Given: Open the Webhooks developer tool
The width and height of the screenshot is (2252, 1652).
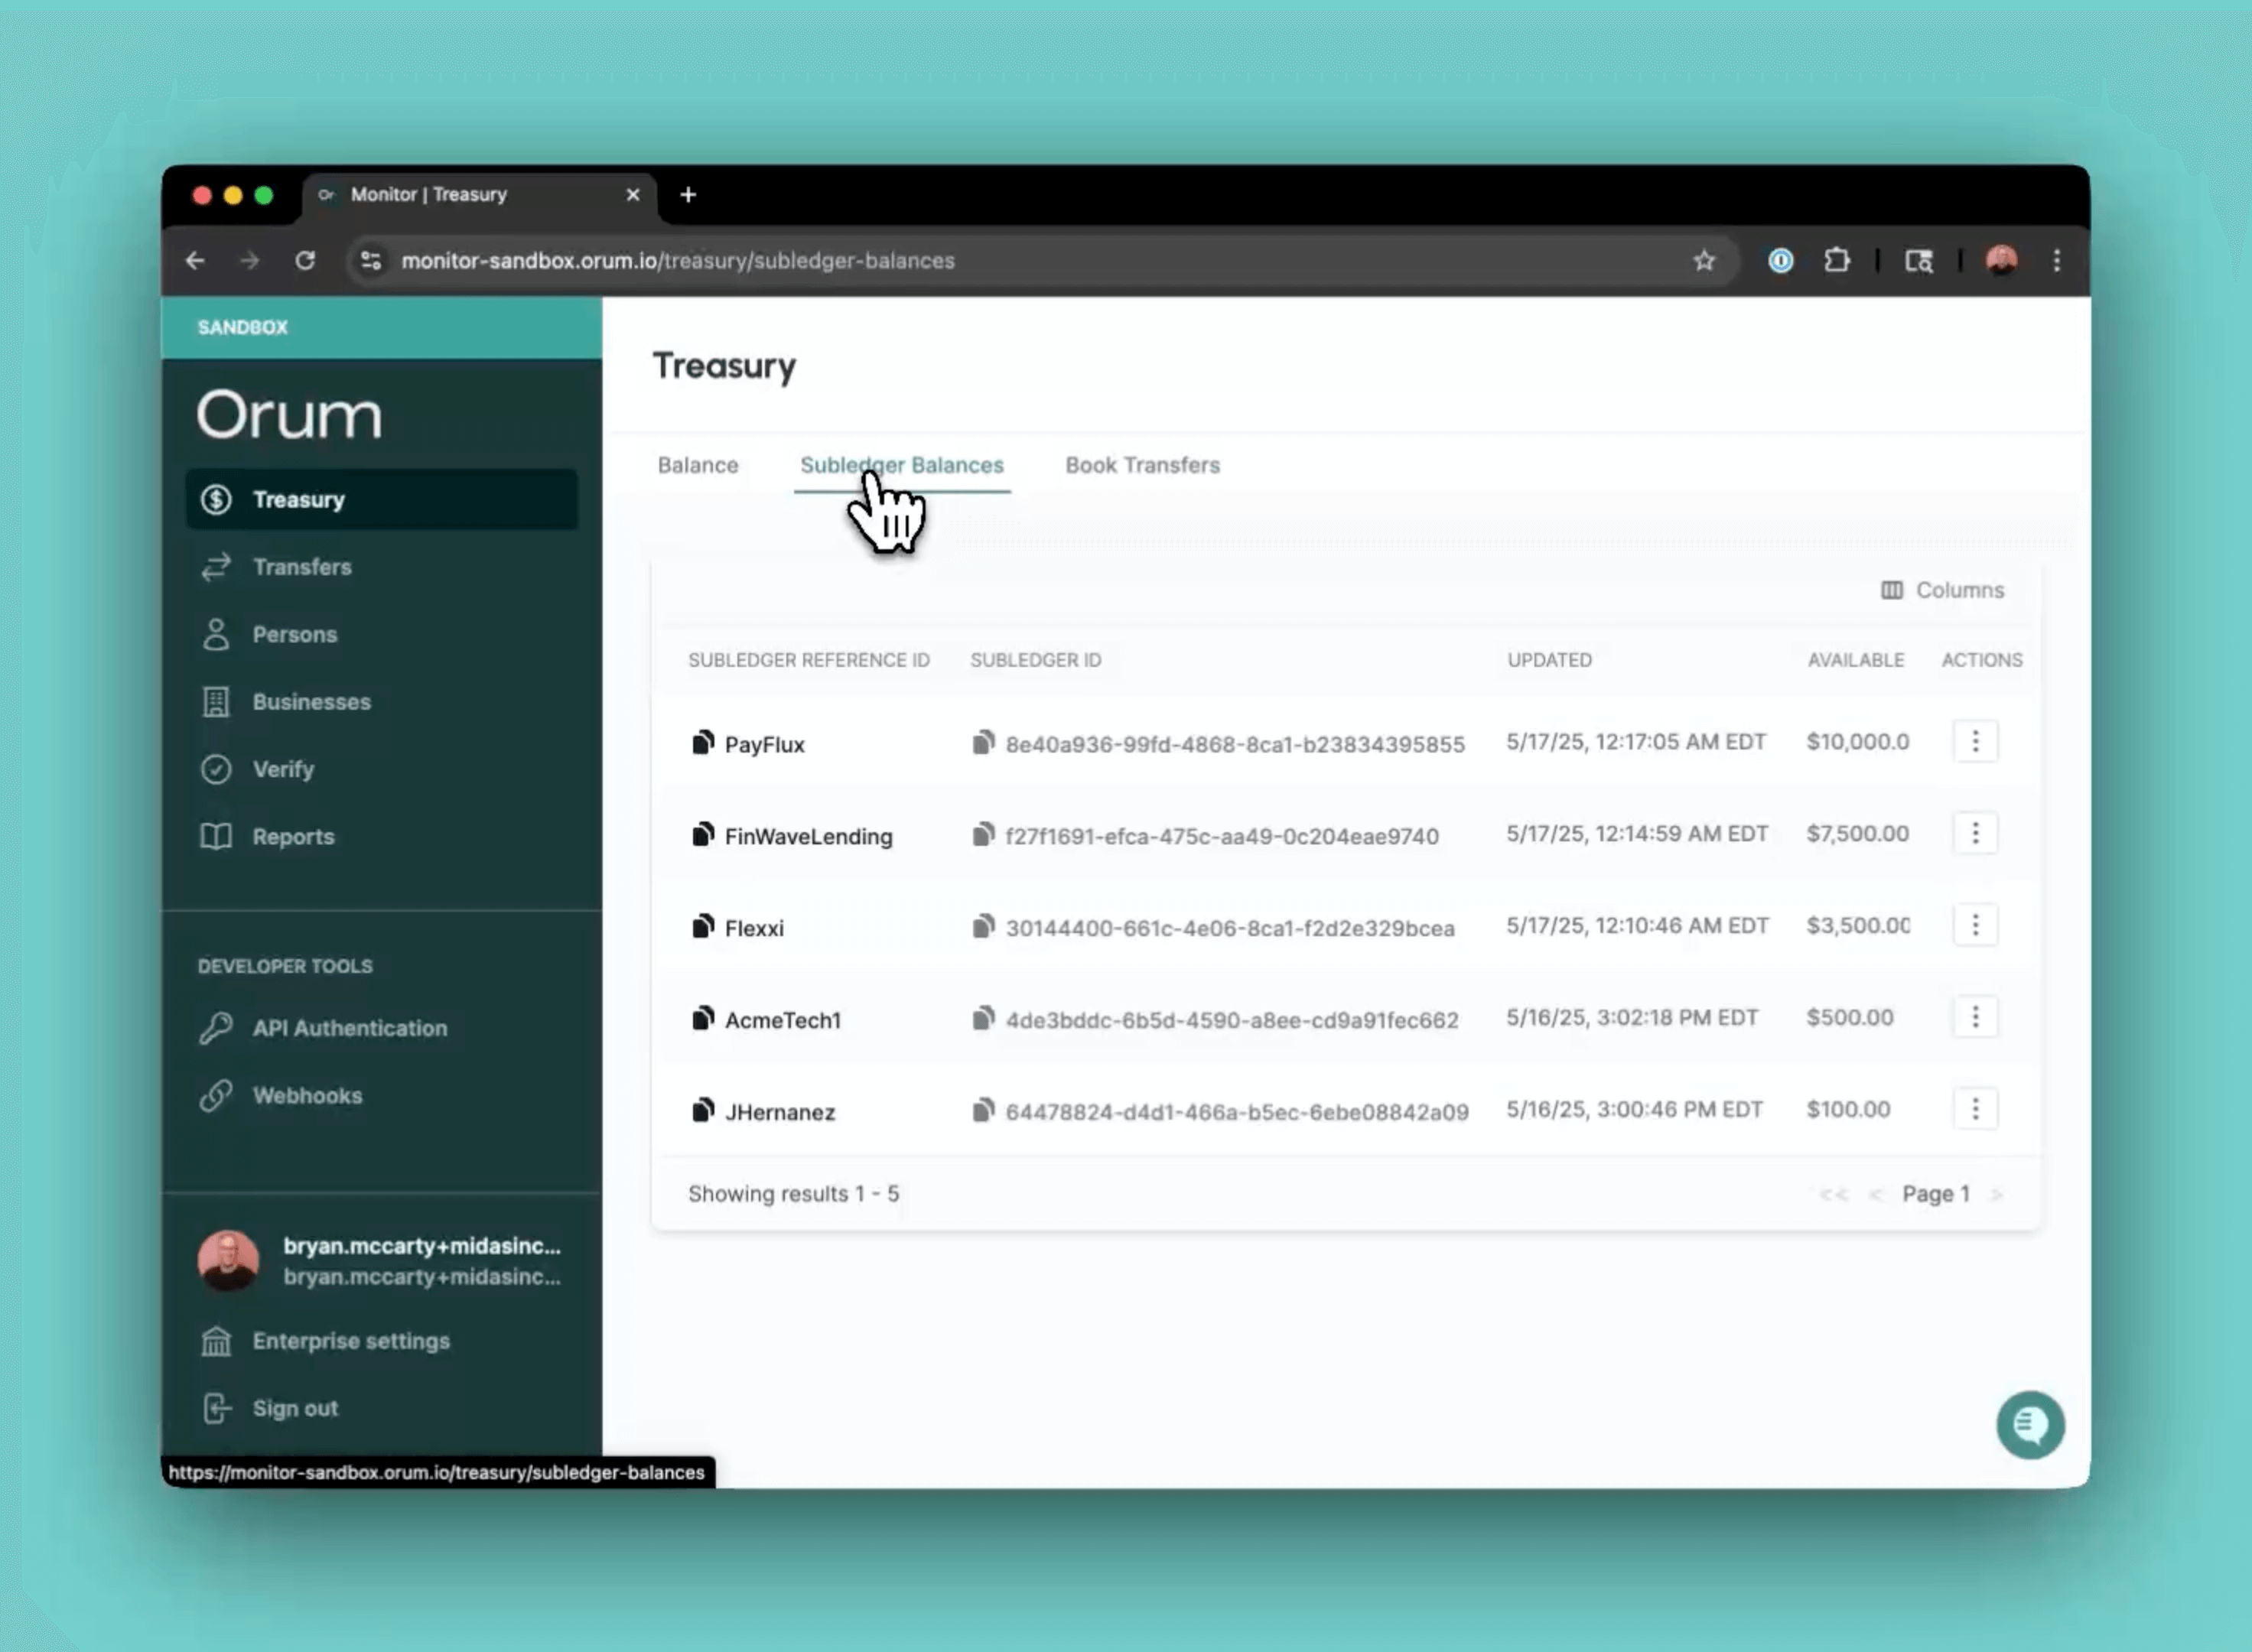Looking at the screenshot, I should (307, 1096).
